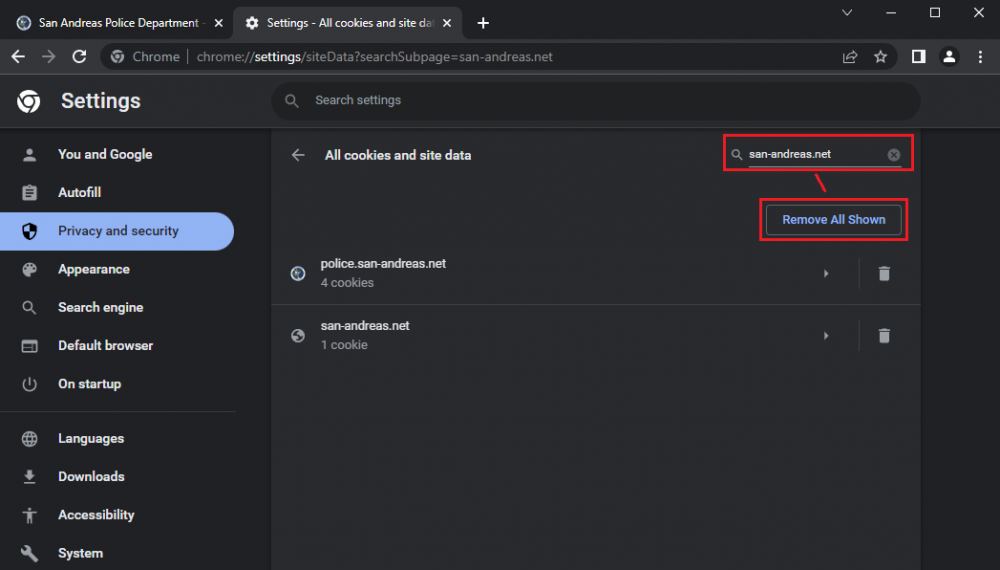Click the address bar URL
Viewport: 1000px width, 570px height.
[374, 57]
